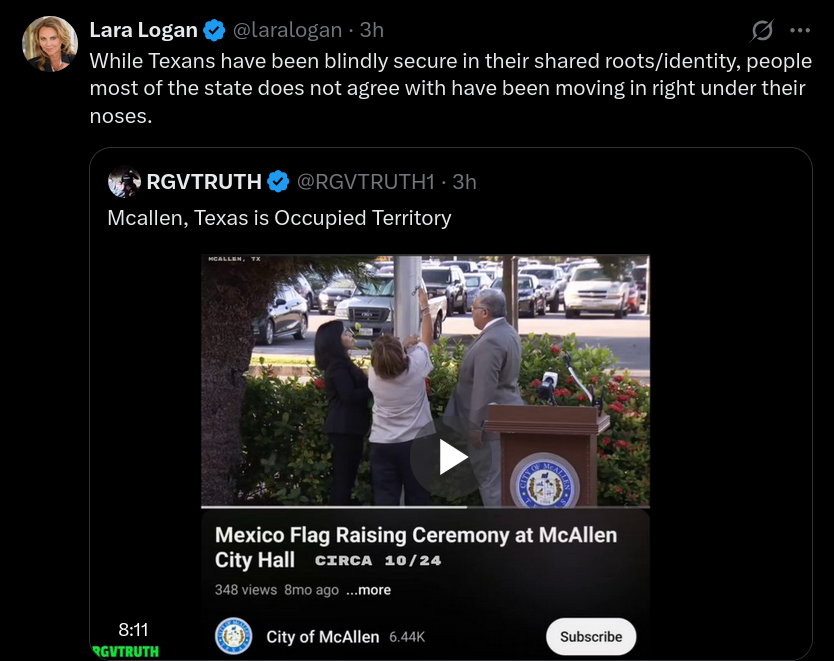Screen dimensions: 834x661
Task: Click the 3h timestamp on Lara Logan's post
Action: (372, 30)
